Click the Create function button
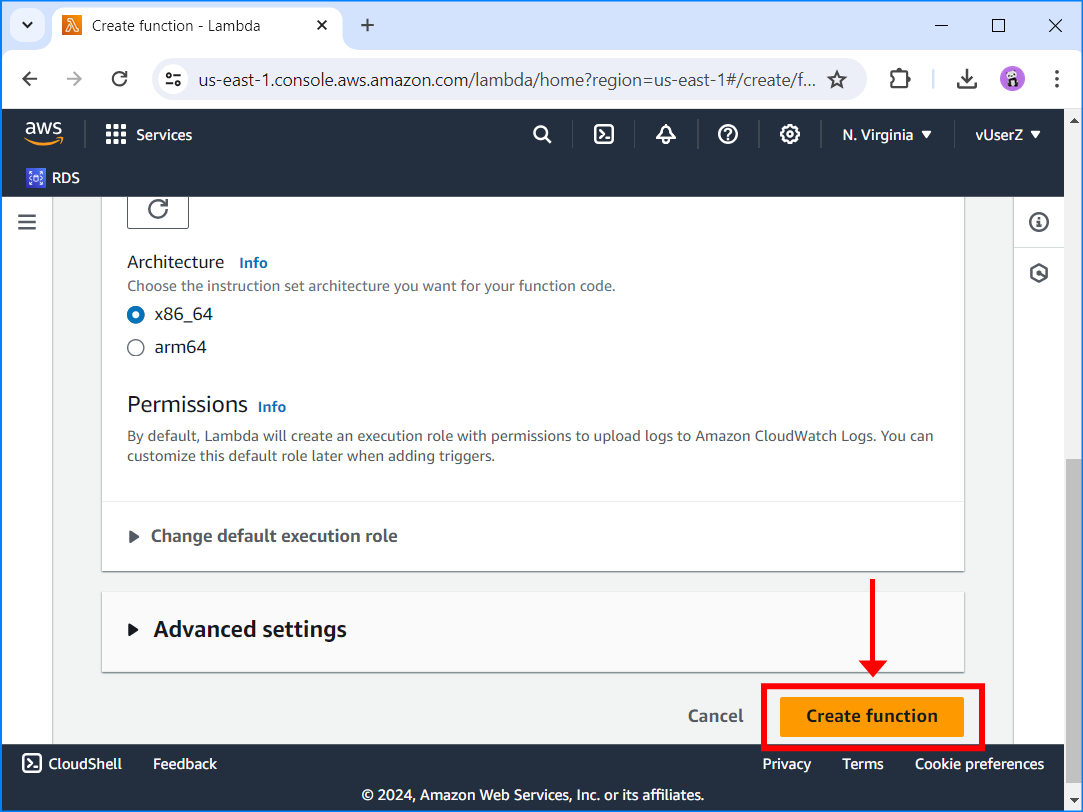The width and height of the screenshot is (1083, 812). (871, 716)
